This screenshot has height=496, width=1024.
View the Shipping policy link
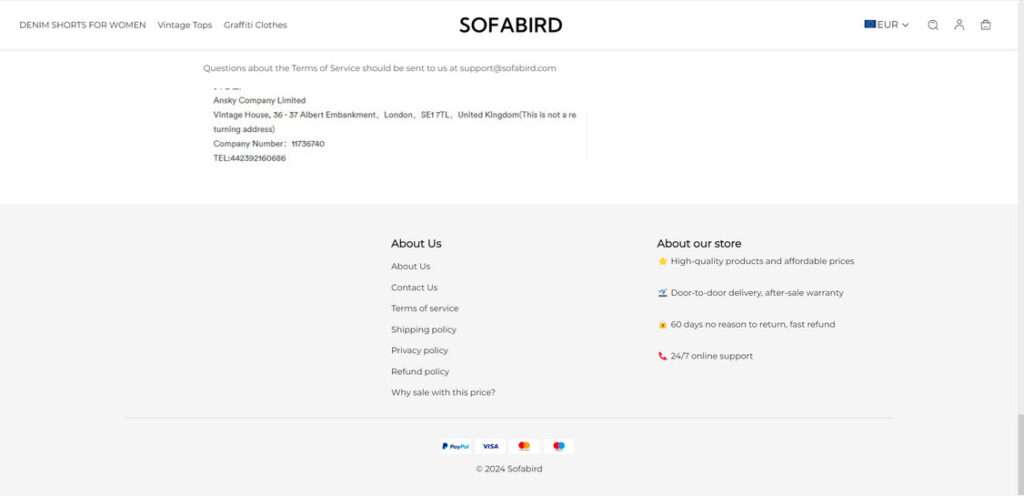[423, 329]
